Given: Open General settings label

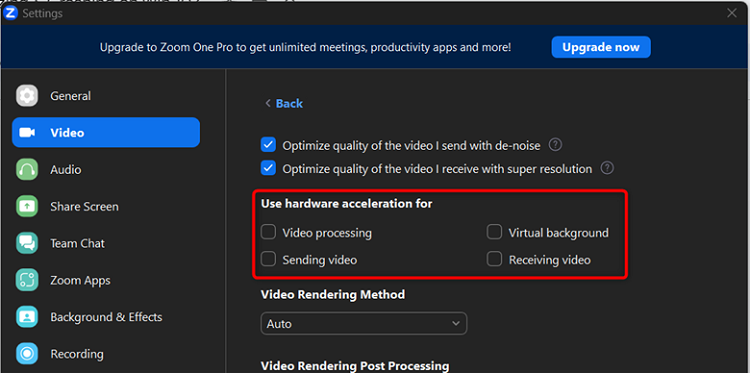Looking at the screenshot, I should pos(70,96).
